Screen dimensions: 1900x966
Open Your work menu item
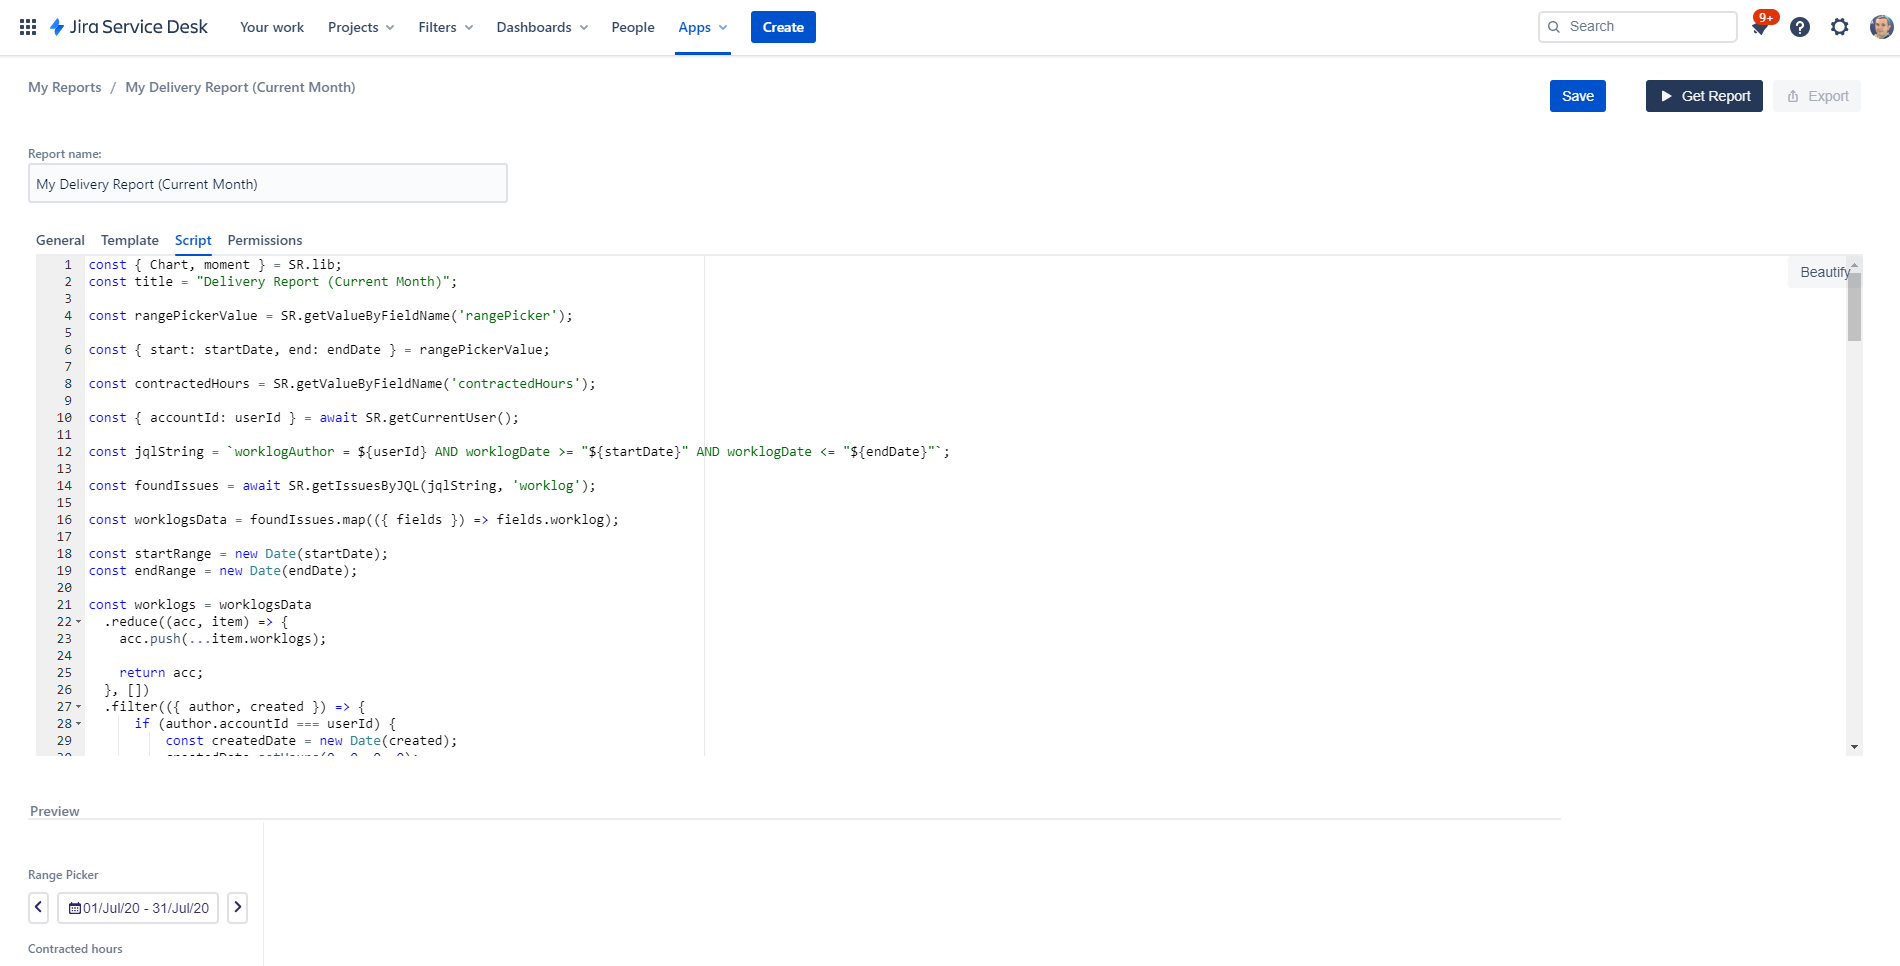pos(272,27)
